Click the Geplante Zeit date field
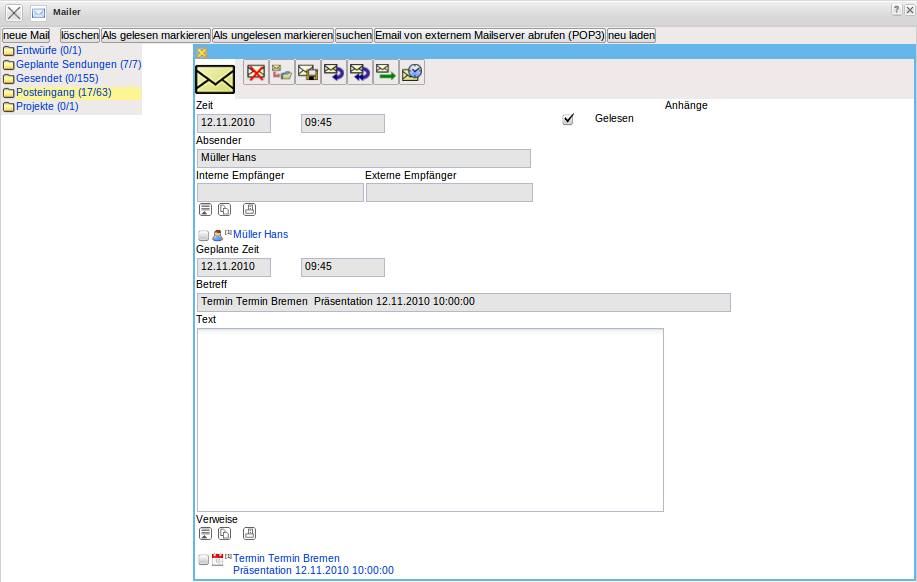The width and height of the screenshot is (917, 582). coord(234,267)
